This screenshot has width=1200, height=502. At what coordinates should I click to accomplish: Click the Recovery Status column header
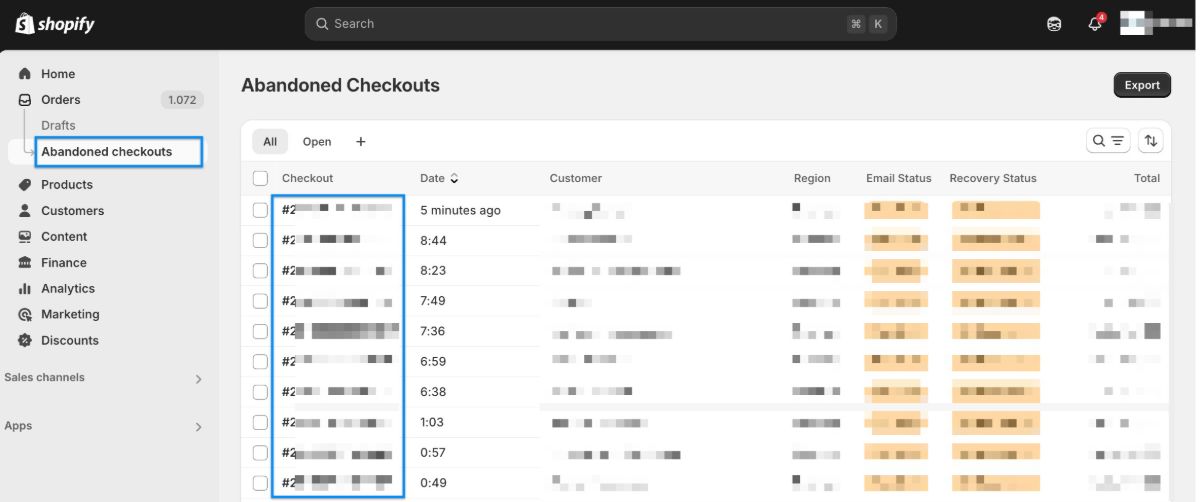pyautogui.click(x=993, y=178)
